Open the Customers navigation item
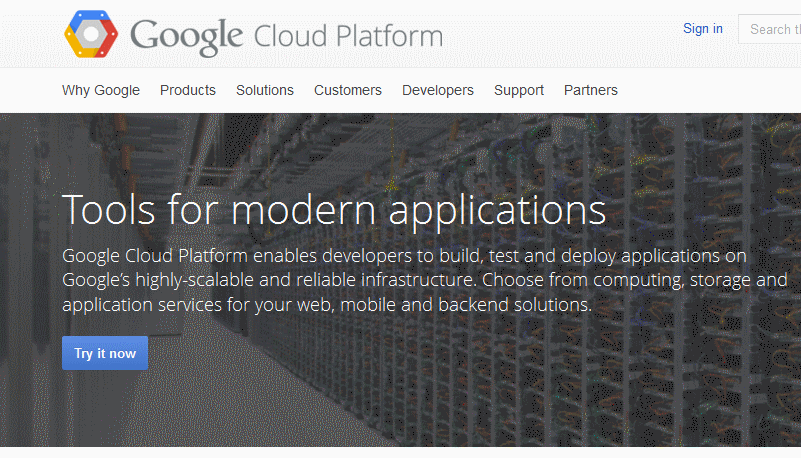 348,90
